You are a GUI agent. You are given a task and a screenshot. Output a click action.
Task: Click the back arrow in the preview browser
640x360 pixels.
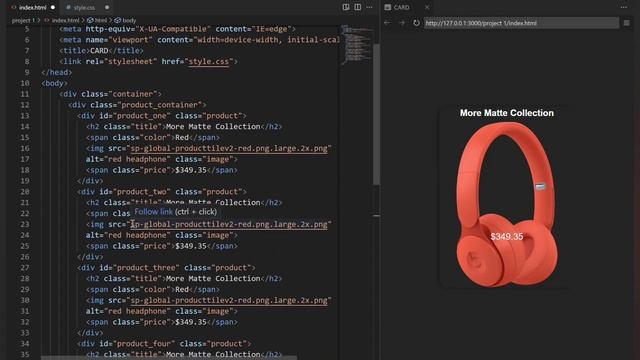[387, 23]
